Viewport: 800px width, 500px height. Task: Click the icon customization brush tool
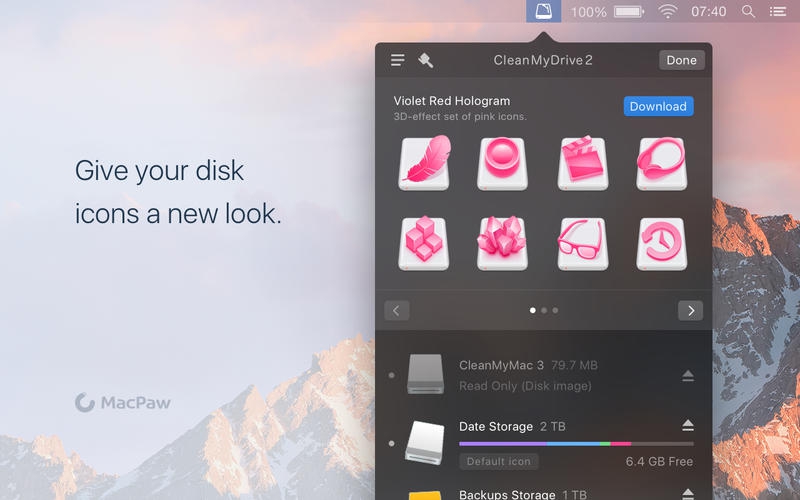[x=426, y=60]
